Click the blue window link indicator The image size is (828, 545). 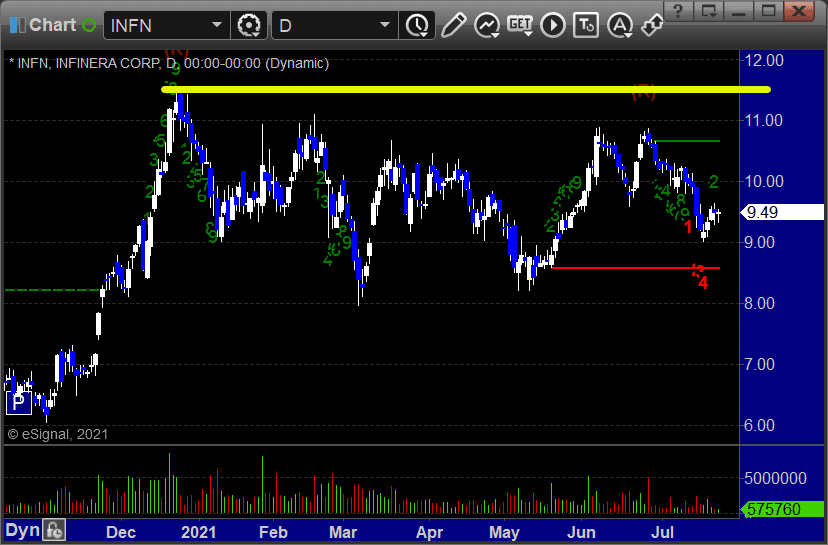(x=17, y=25)
